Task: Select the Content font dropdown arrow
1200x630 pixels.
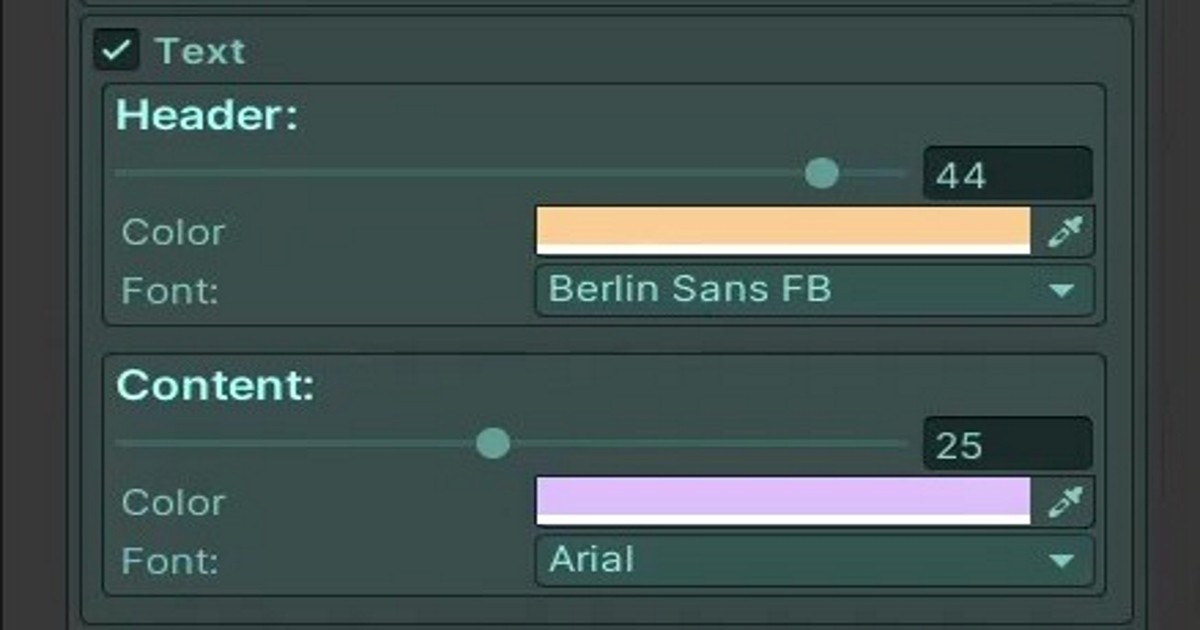Action: pos(1063,561)
